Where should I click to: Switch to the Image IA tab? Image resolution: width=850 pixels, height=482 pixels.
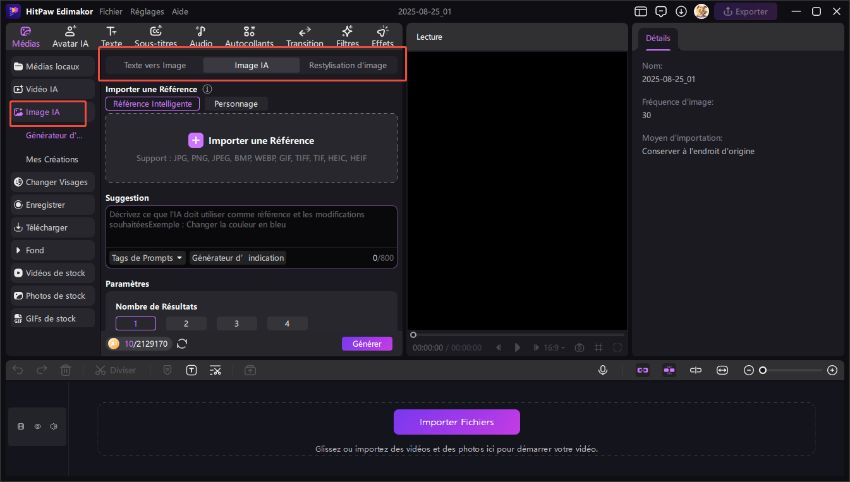(x=251, y=65)
